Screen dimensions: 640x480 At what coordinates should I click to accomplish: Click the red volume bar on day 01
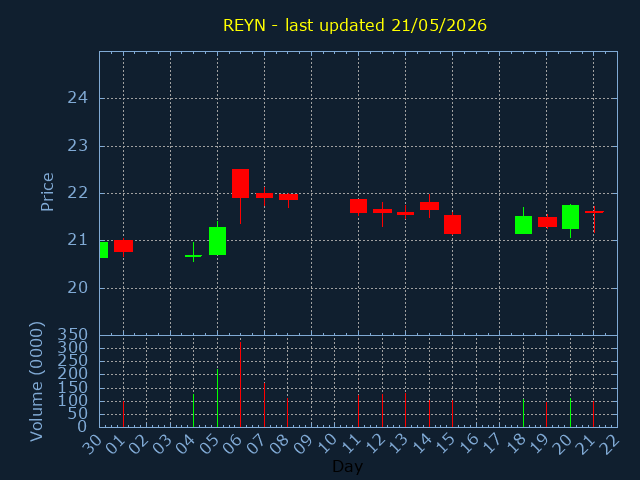tap(123, 414)
